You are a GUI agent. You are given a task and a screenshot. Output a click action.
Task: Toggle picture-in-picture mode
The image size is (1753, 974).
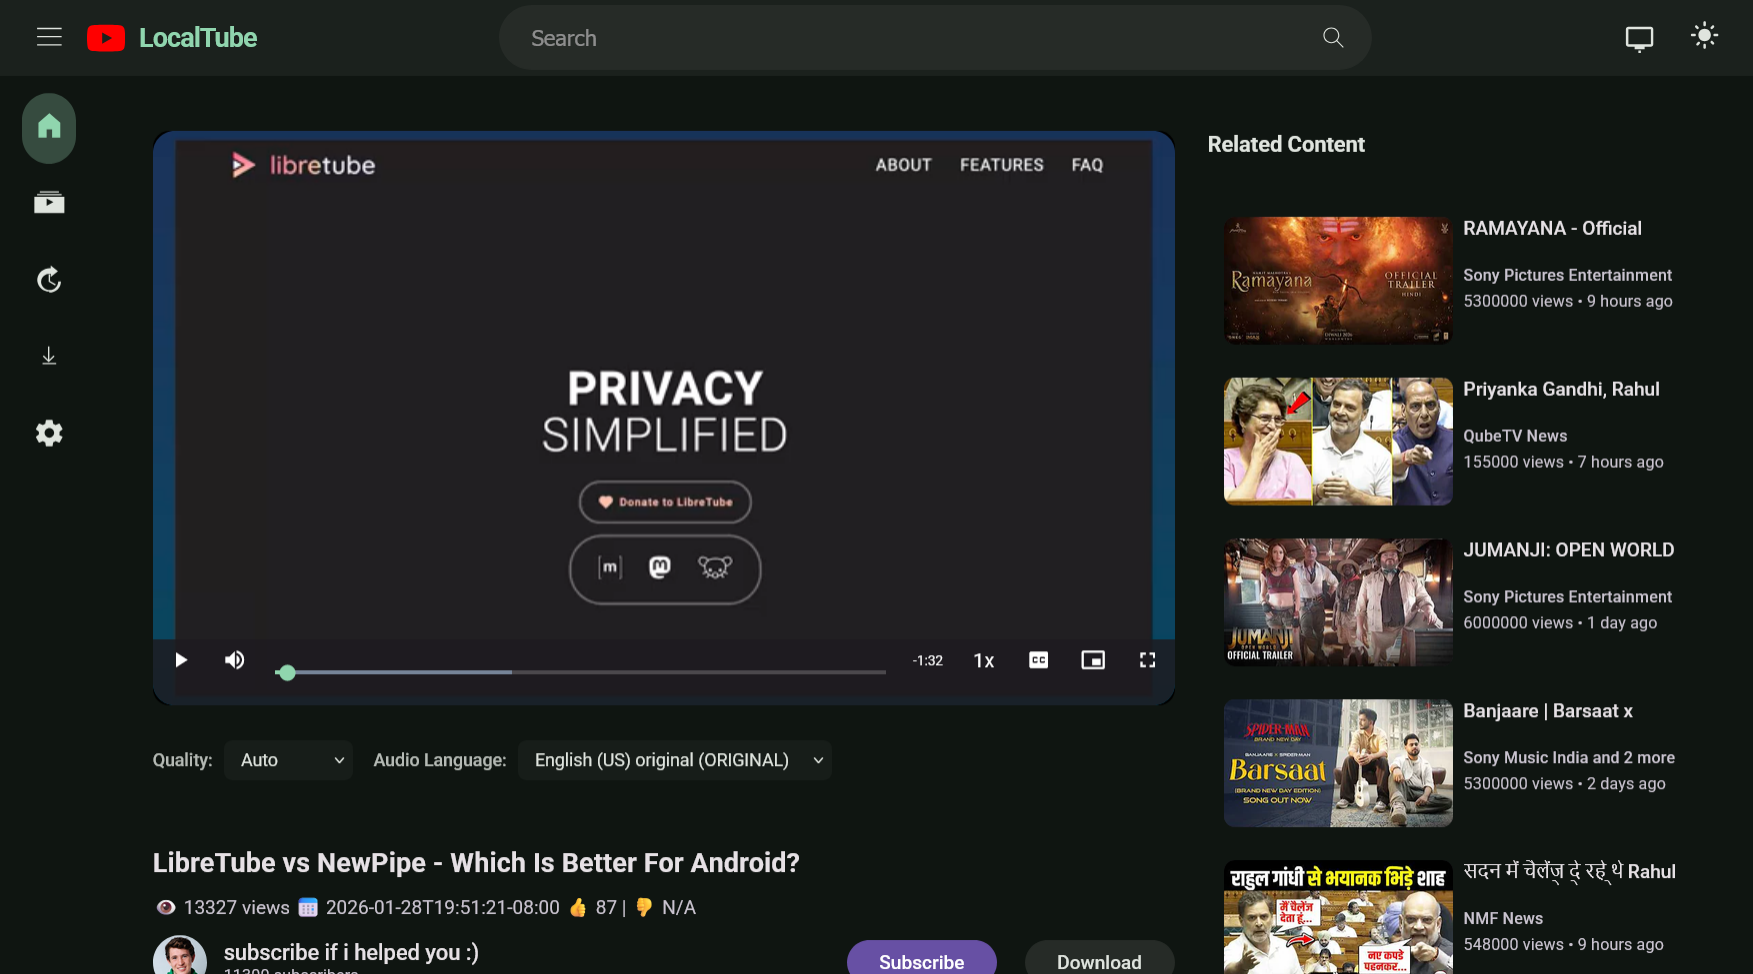coord(1093,660)
